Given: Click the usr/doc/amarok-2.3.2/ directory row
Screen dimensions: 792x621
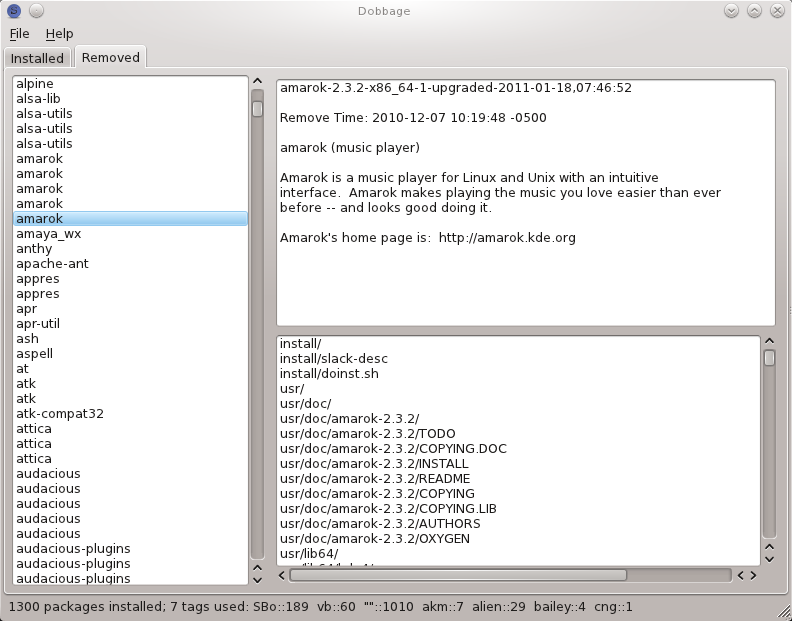Looking at the screenshot, I should [x=519, y=418].
